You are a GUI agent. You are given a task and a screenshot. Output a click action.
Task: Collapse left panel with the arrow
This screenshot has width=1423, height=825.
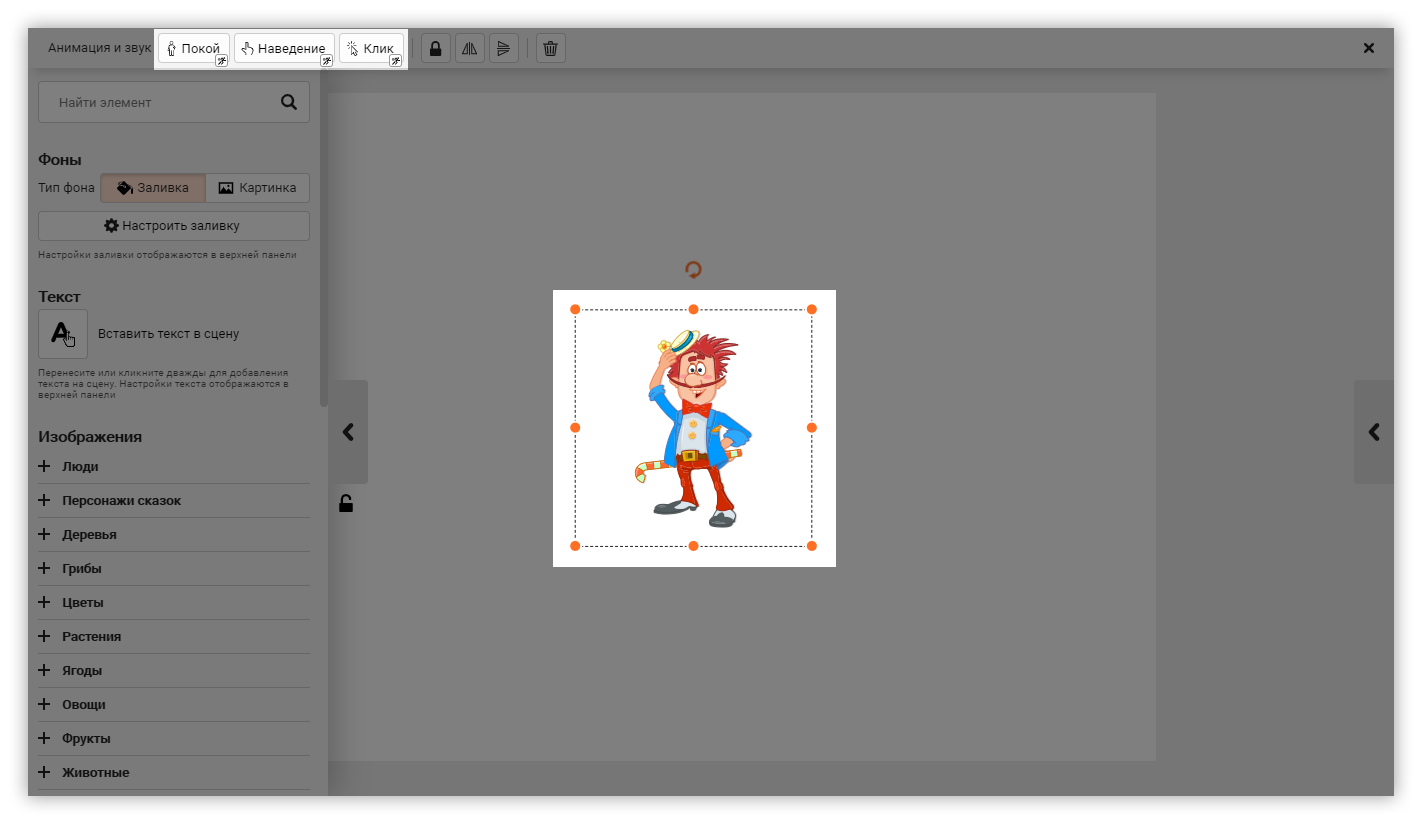[x=348, y=432]
